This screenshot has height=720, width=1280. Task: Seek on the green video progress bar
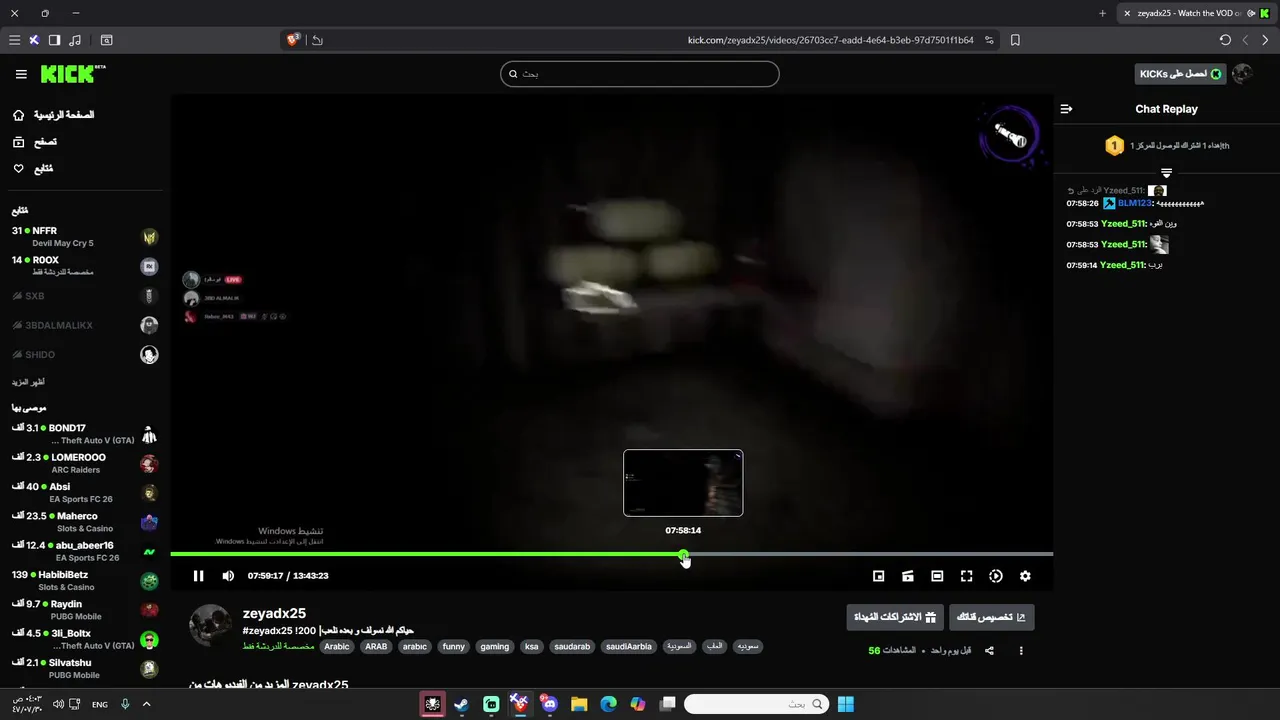point(611,554)
